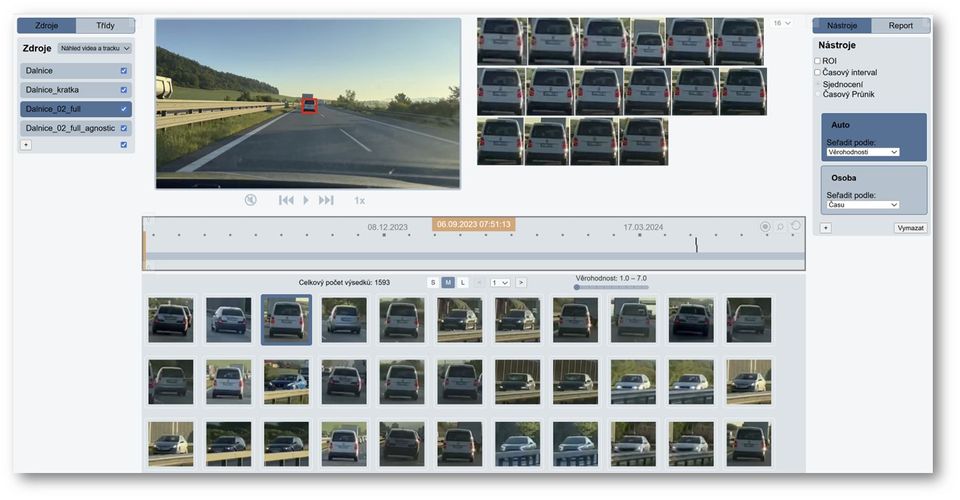The width and height of the screenshot is (960, 500).
Task: Click the mute icon left of playback controls
Action: 250,200
